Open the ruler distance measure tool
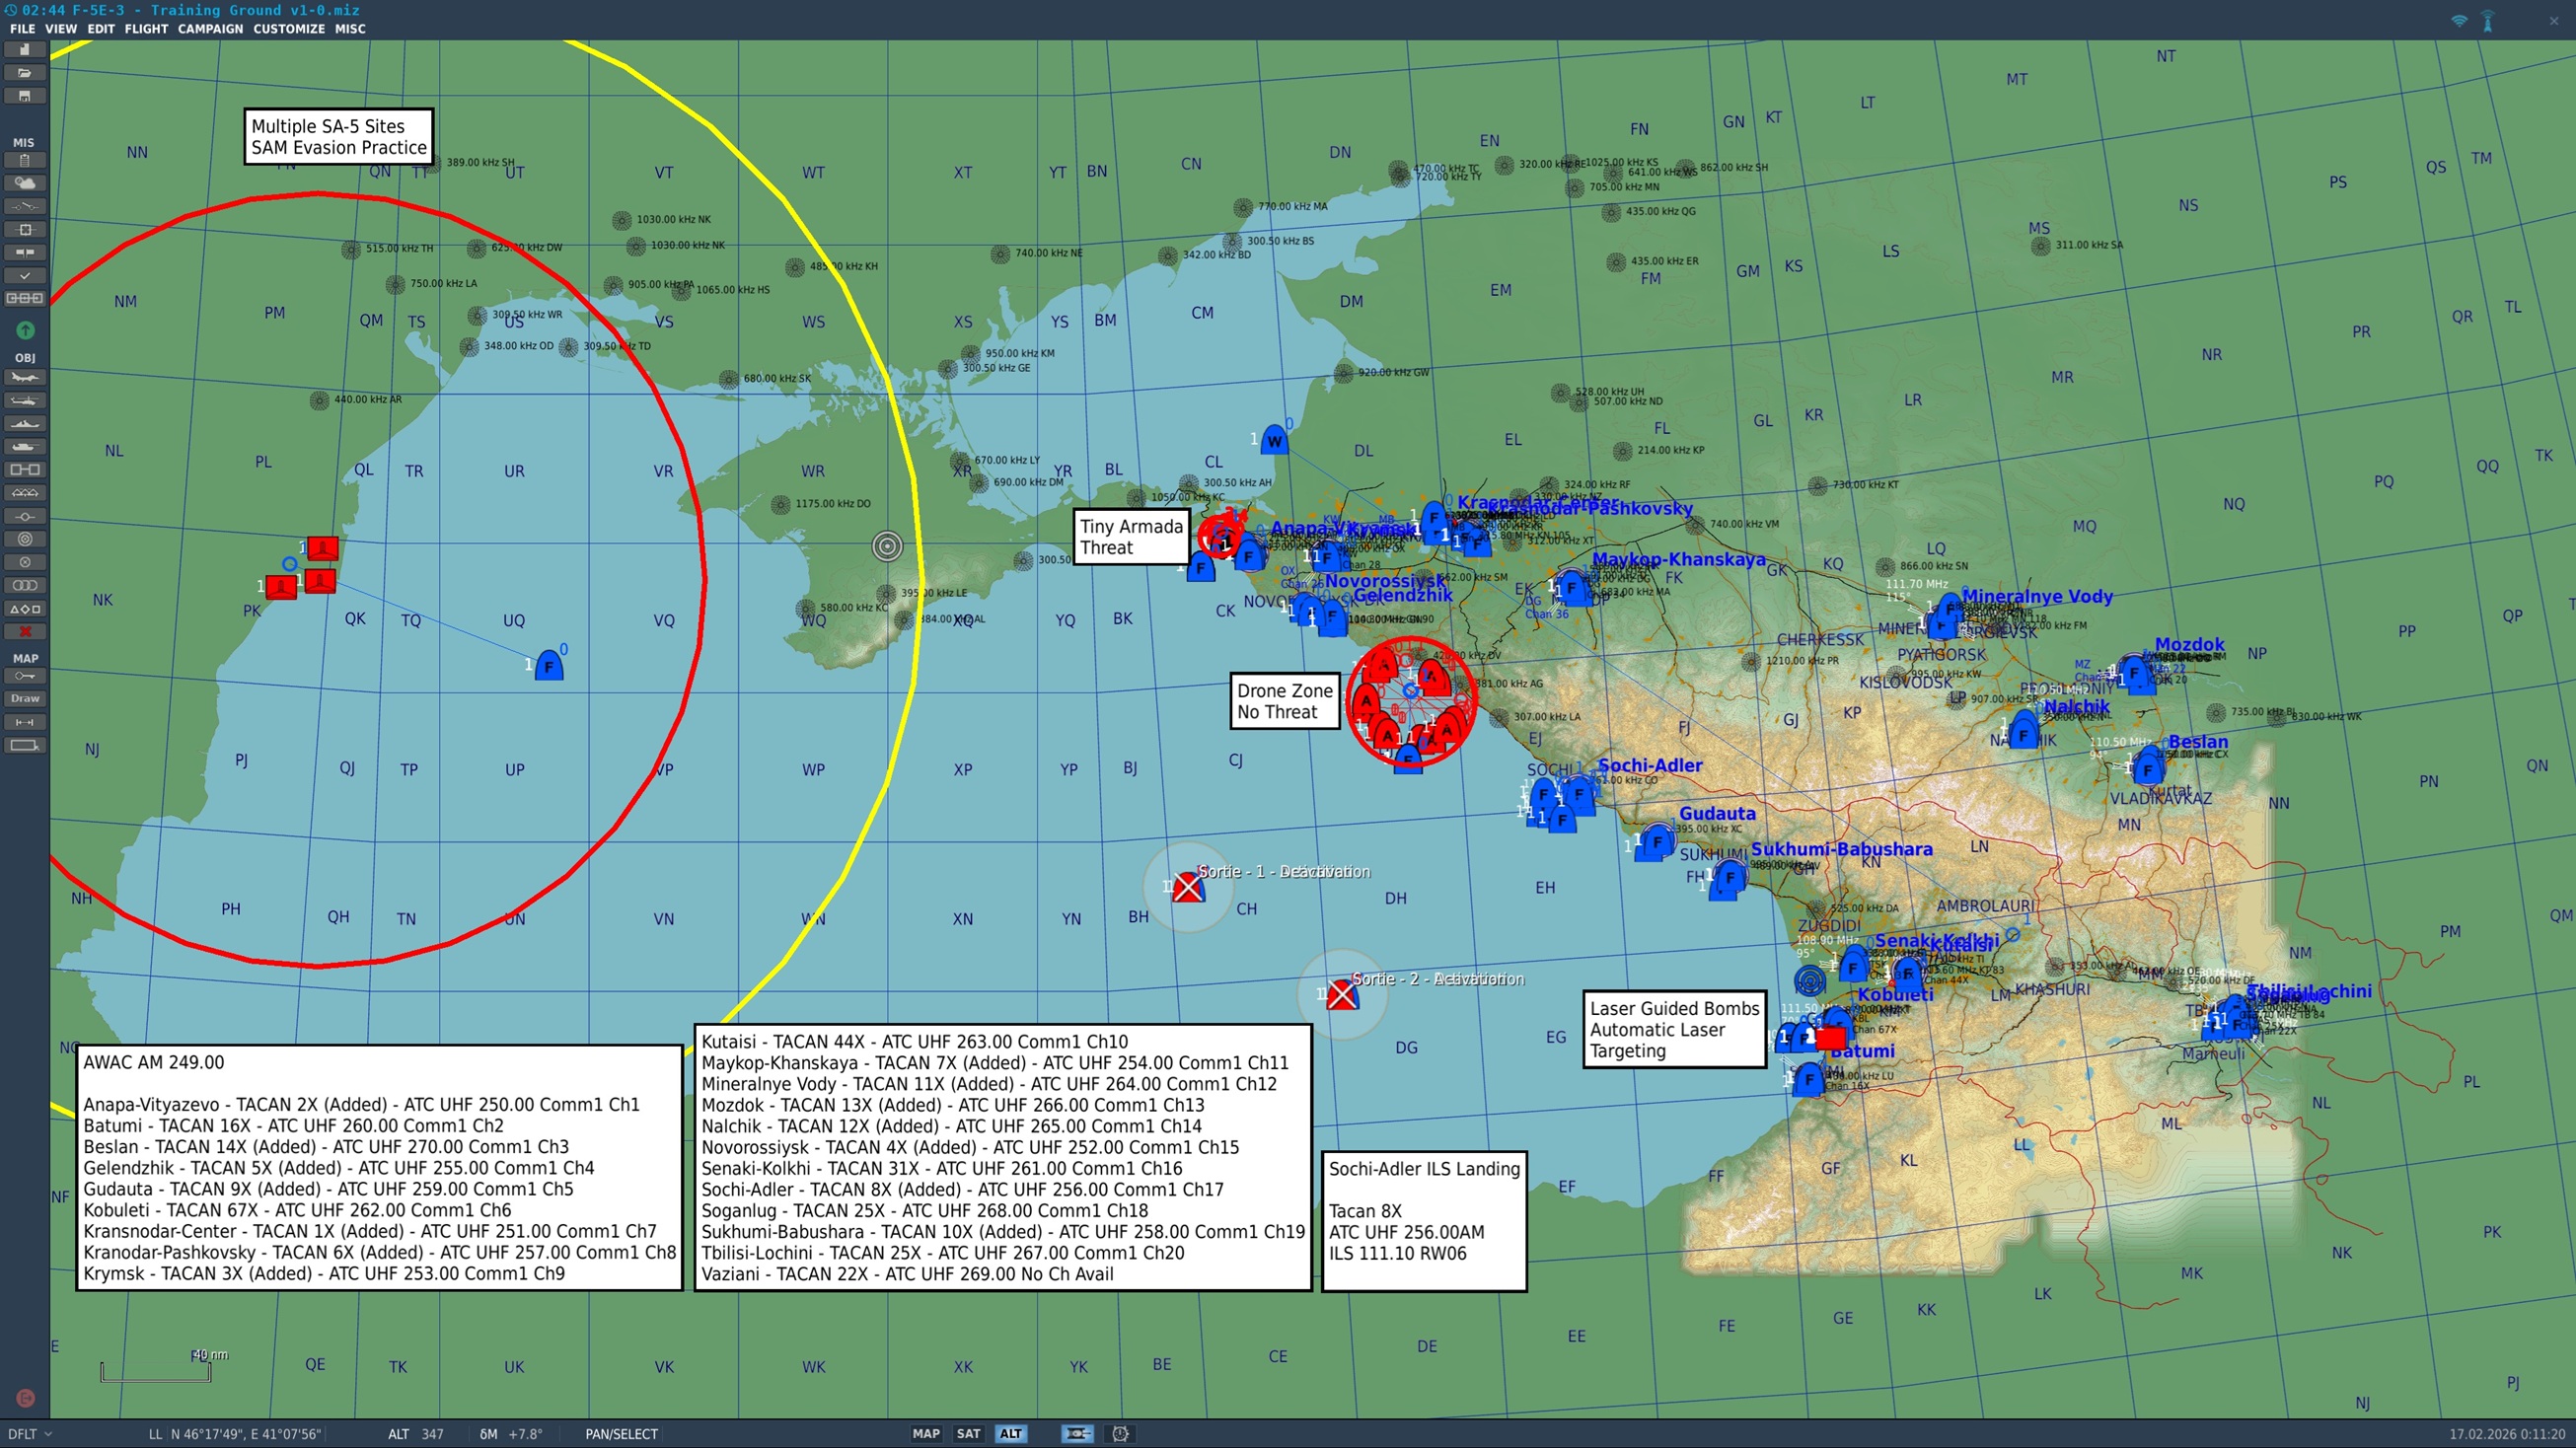Image resolution: width=2576 pixels, height=1448 pixels. coord(25,722)
